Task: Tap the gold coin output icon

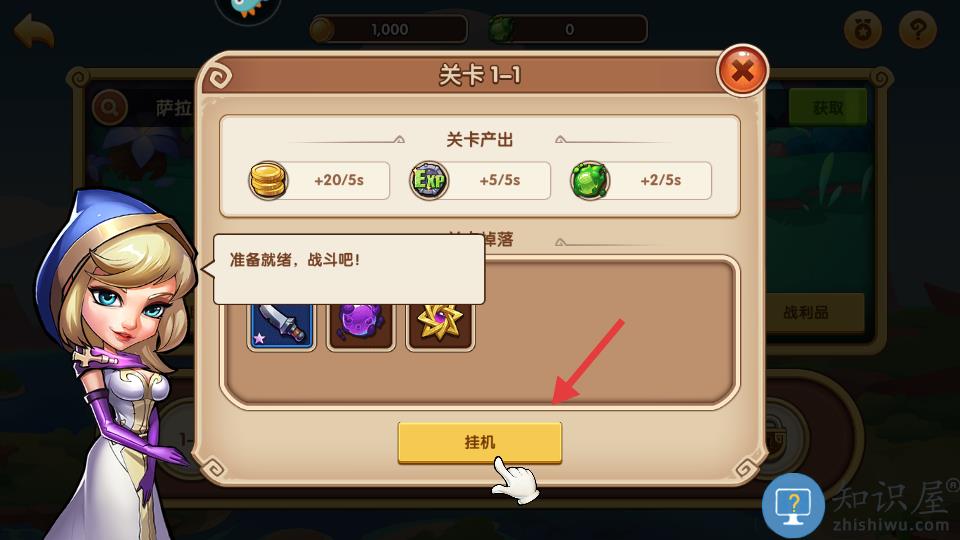Action: 268,180
